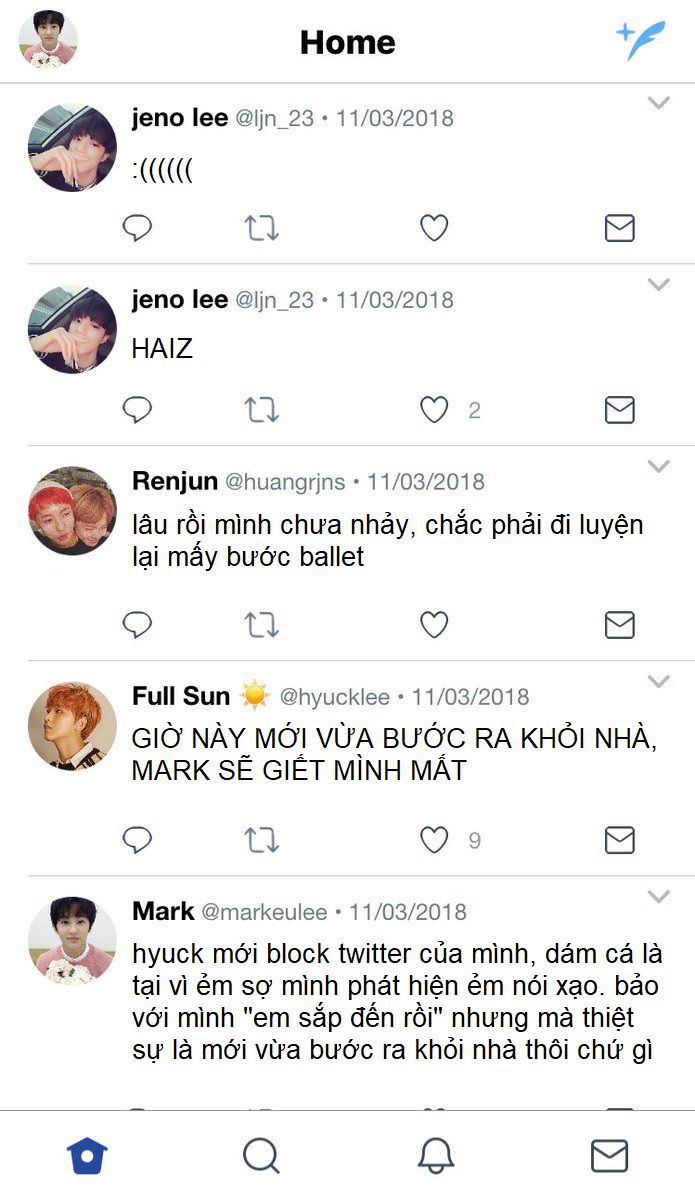Retweet jeno lee's HAIZ tweet
The height and width of the screenshot is (1200, 695).
(x=262, y=410)
